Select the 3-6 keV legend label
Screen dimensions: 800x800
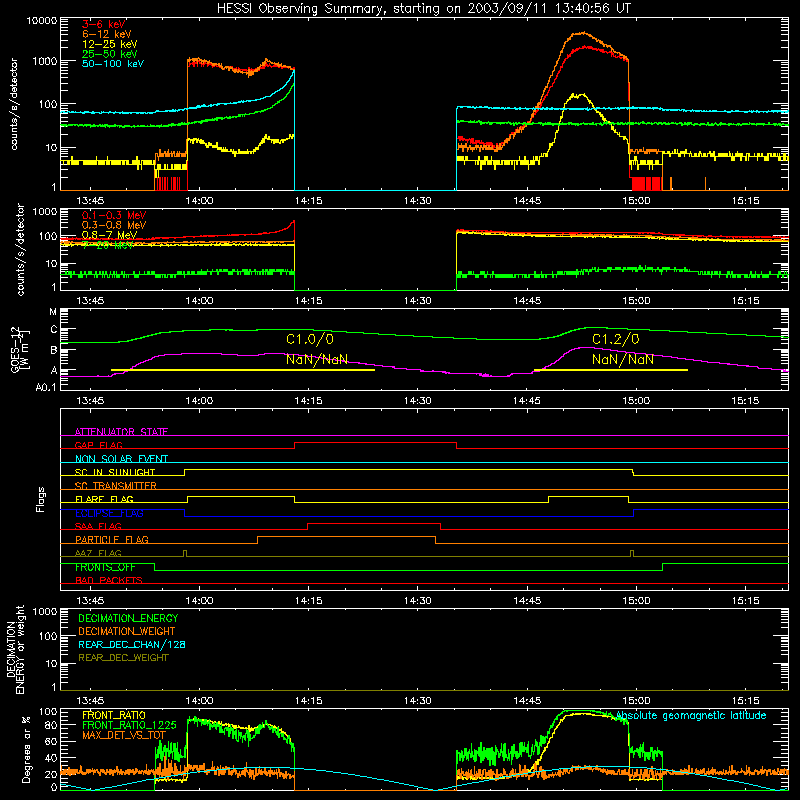104,24
